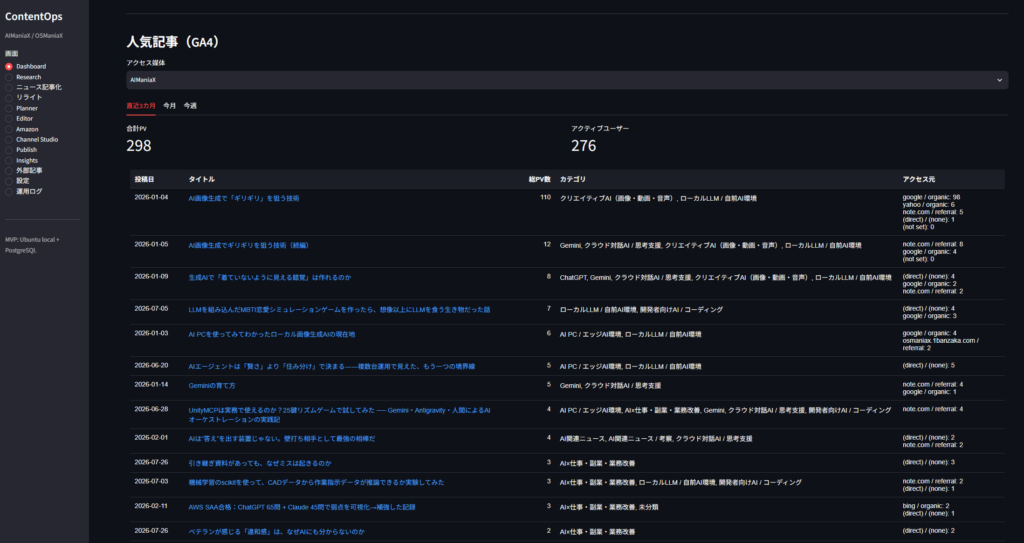
Task: Click the アクティブユーザー value 276
Action: click(x=584, y=146)
